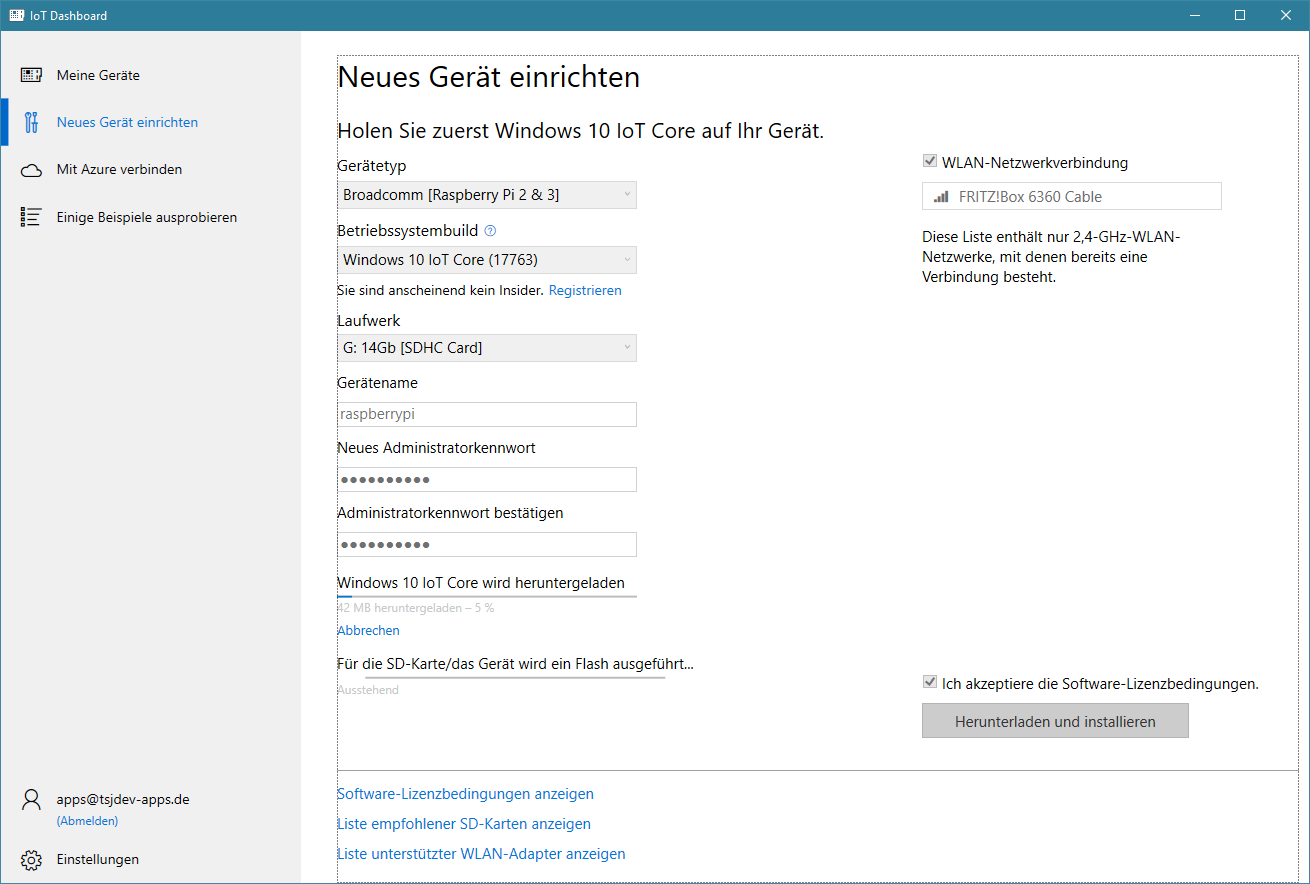Switch to Mit Azure verbinden page
Image resolution: width=1310 pixels, height=884 pixels.
[119, 170]
